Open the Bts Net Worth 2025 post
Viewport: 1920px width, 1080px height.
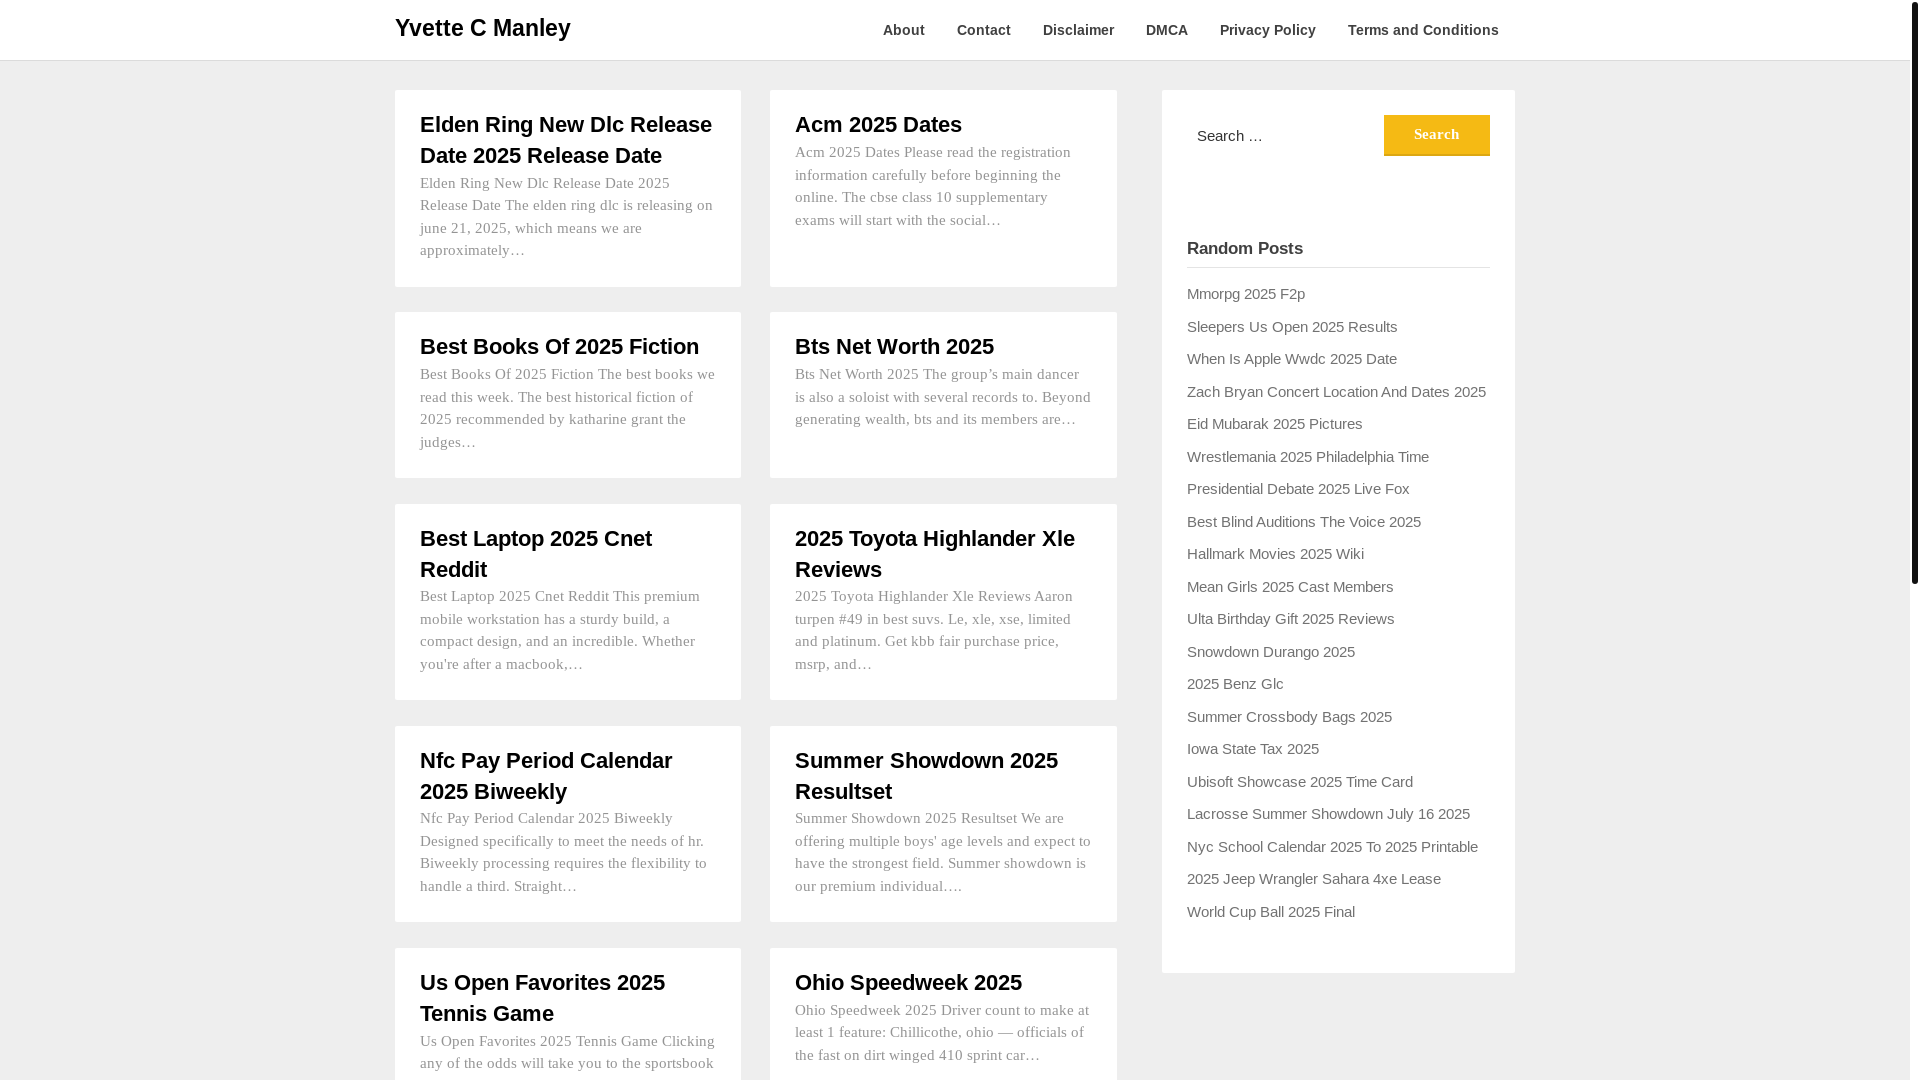coord(894,346)
